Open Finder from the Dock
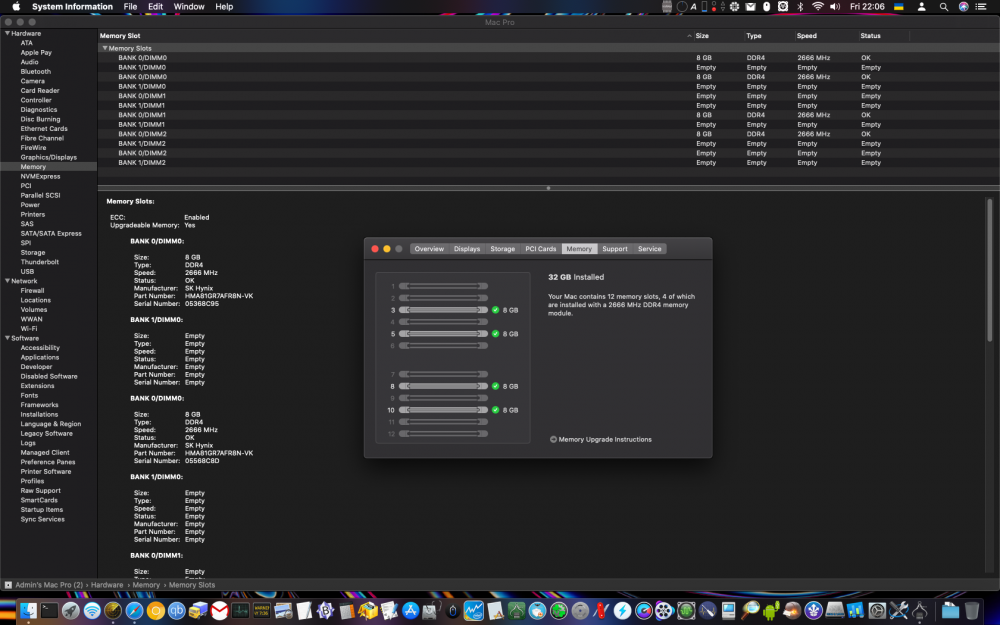1000x625 pixels. 28,611
